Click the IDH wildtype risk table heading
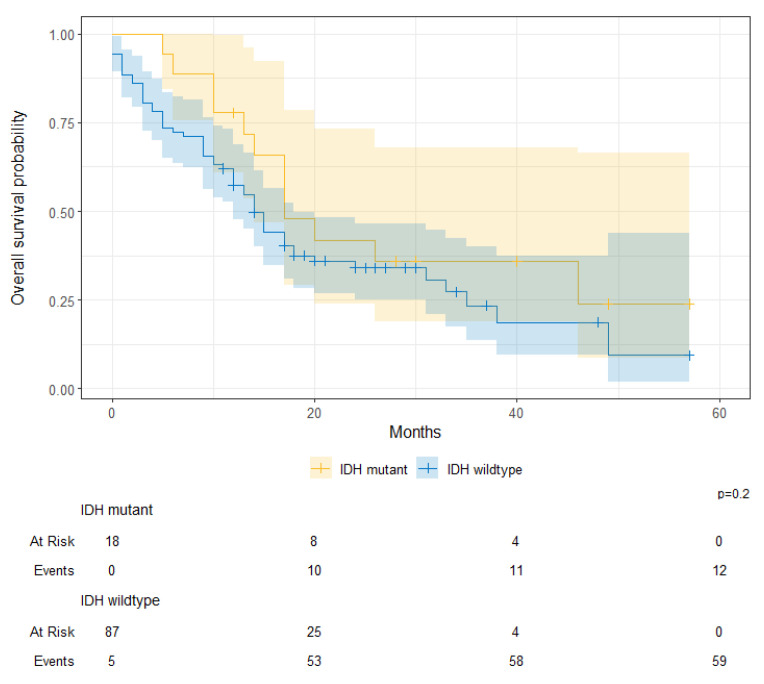The image size is (764, 684). 120,600
